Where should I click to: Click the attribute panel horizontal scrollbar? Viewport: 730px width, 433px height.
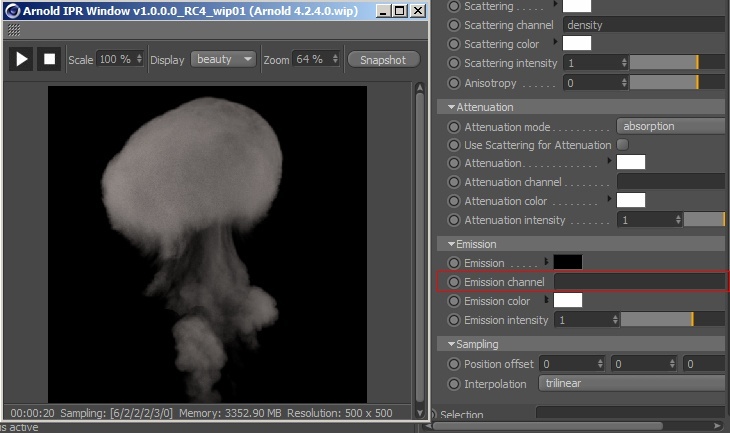[x=548, y=426]
